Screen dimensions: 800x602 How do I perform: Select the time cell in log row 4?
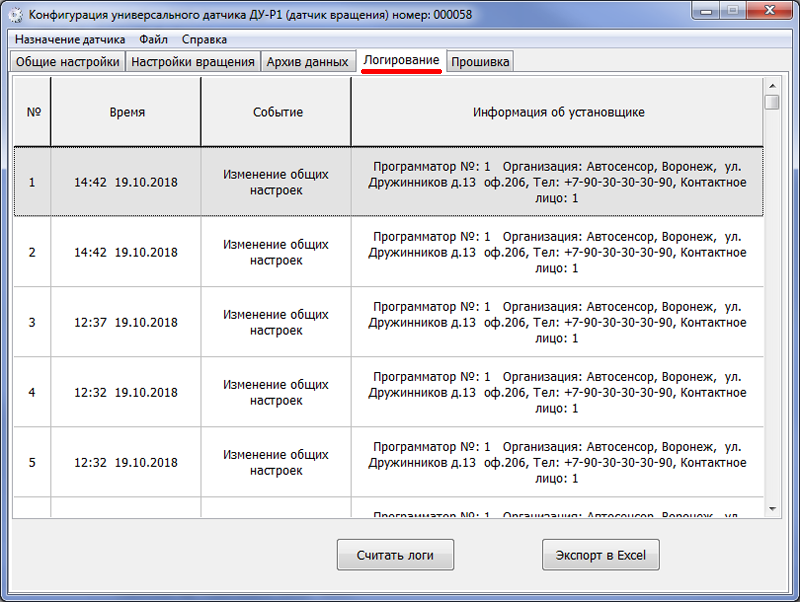[x=126, y=392]
